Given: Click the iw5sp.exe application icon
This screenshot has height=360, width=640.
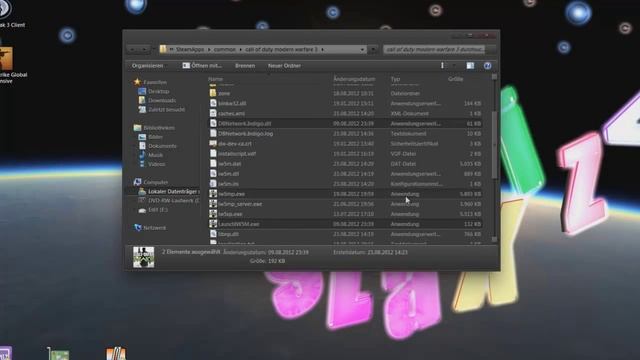Looking at the screenshot, I should coord(213,214).
